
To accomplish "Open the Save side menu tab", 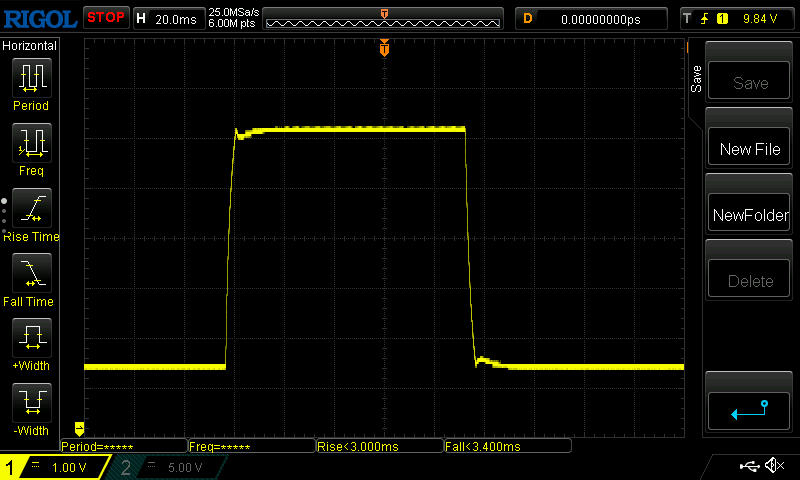I will (x=697, y=79).
